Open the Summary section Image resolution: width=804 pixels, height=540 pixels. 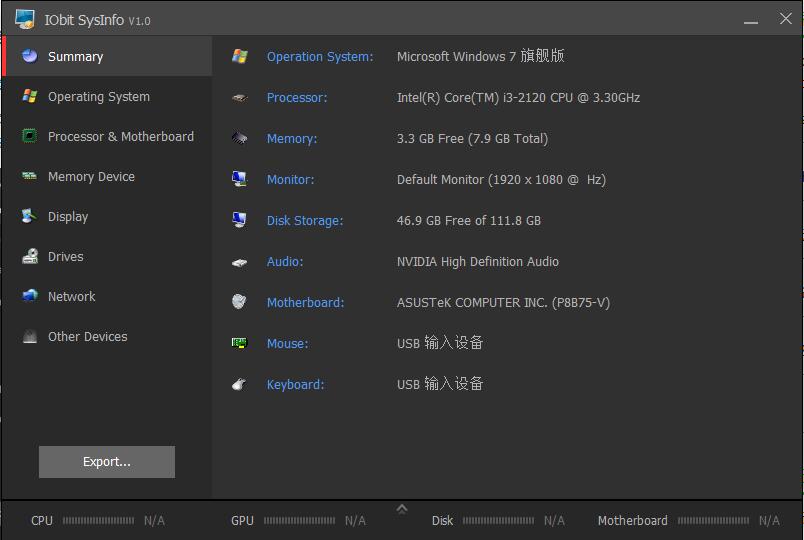click(107, 56)
